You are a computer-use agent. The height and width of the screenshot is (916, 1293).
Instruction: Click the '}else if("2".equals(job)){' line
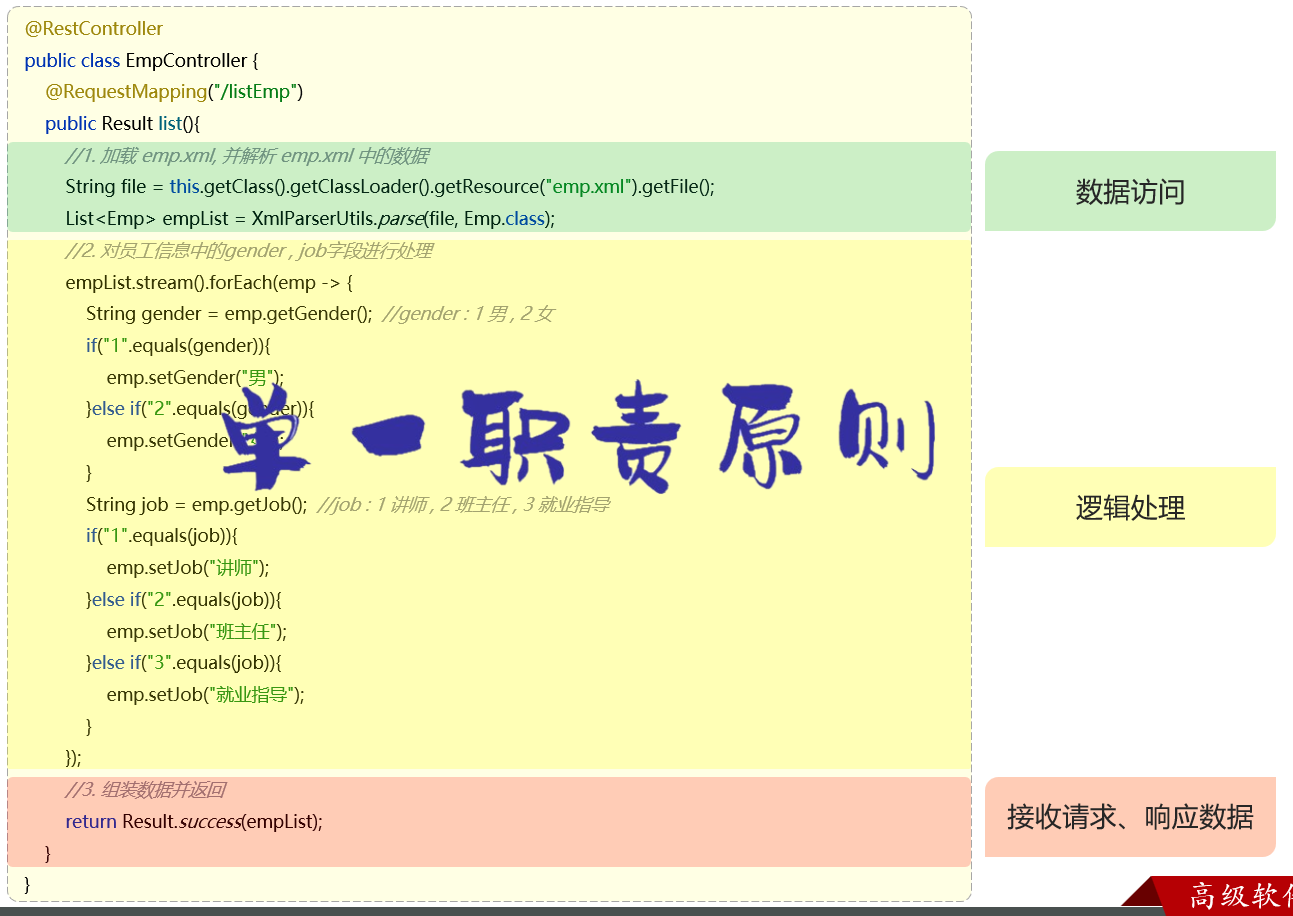pyautogui.click(x=184, y=600)
